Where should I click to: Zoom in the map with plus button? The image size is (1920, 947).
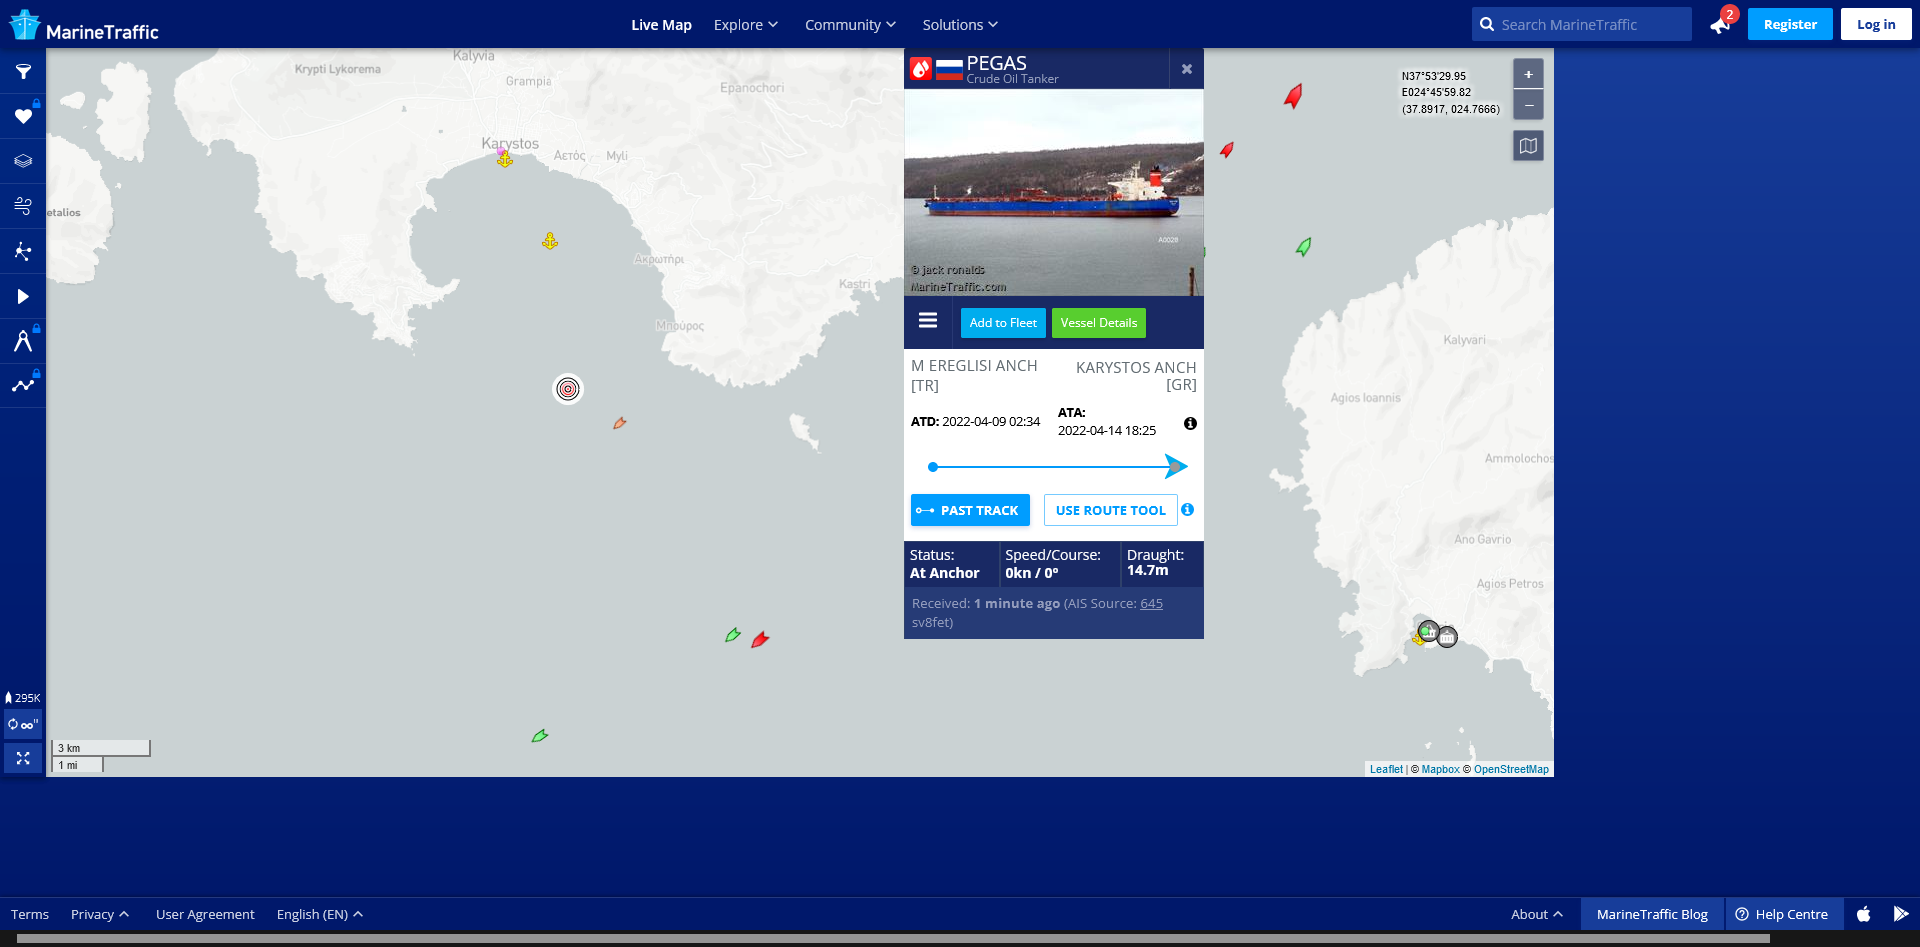tap(1528, 74)
